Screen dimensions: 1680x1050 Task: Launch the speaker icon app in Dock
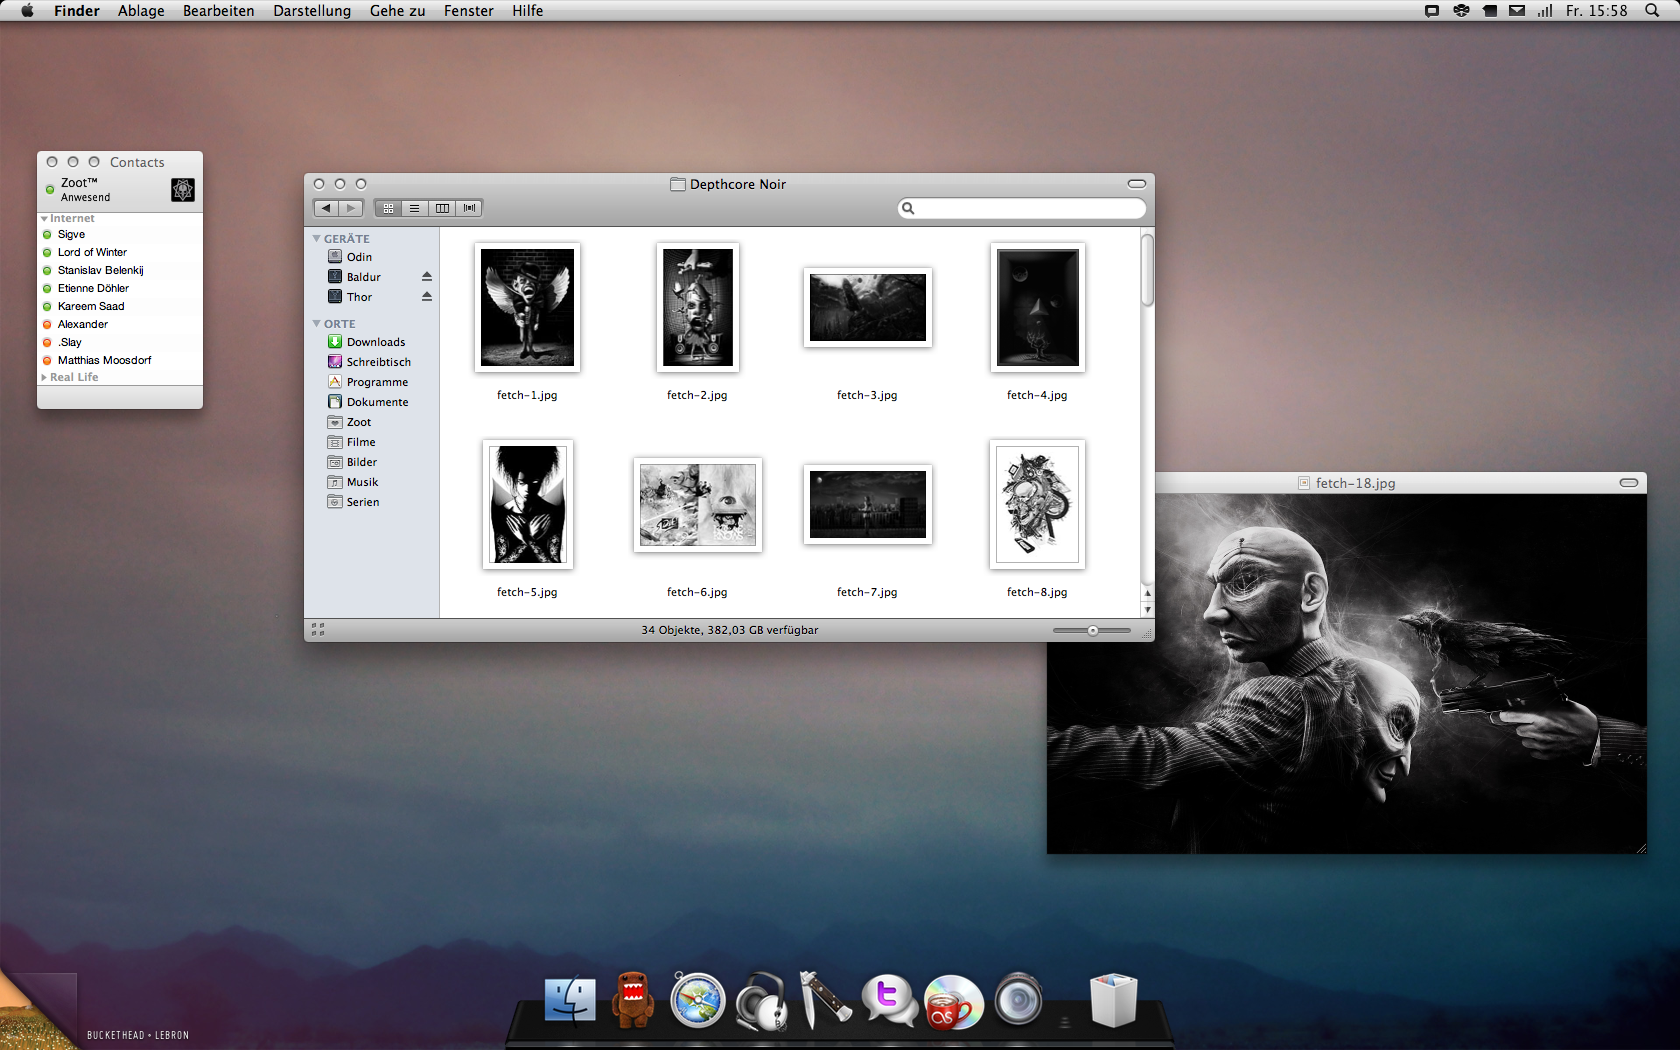pos(1019,999)
